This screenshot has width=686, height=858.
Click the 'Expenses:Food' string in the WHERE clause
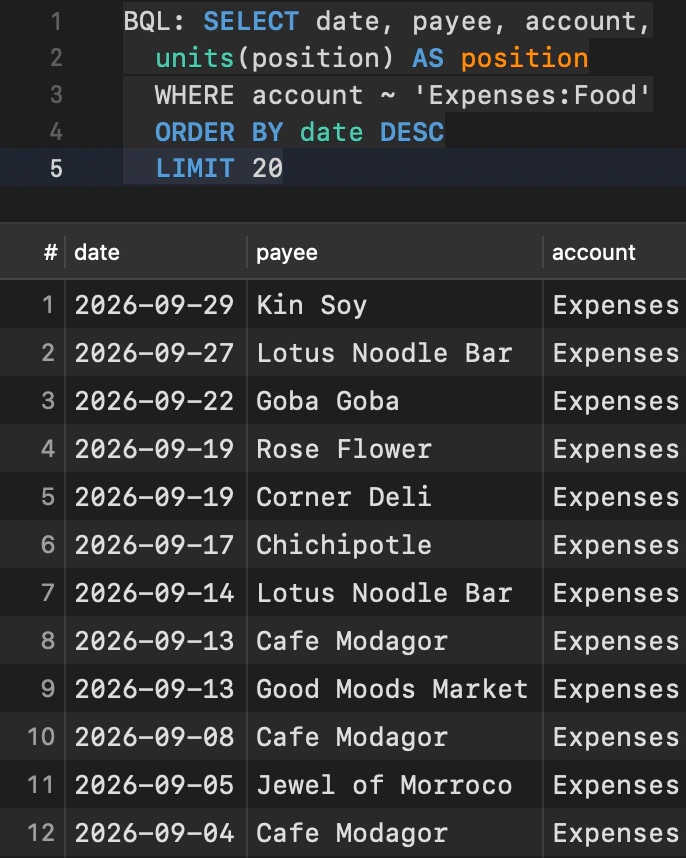point(532,95)
